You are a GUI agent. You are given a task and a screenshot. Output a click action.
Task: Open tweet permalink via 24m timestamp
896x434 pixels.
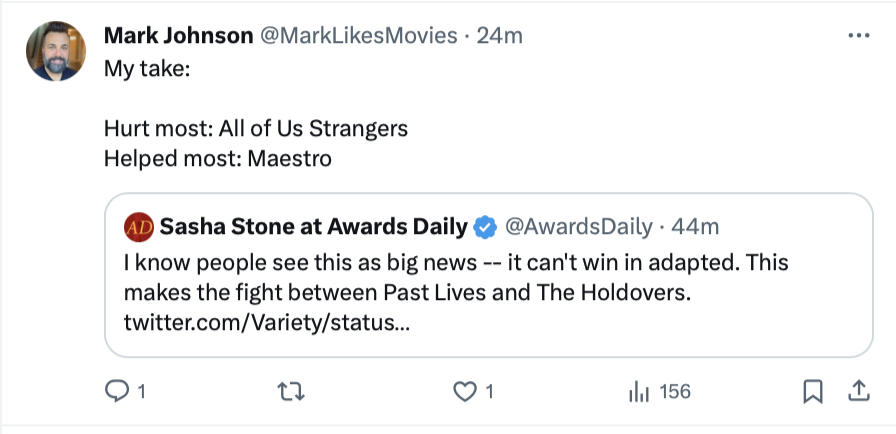tap(500, 36)
